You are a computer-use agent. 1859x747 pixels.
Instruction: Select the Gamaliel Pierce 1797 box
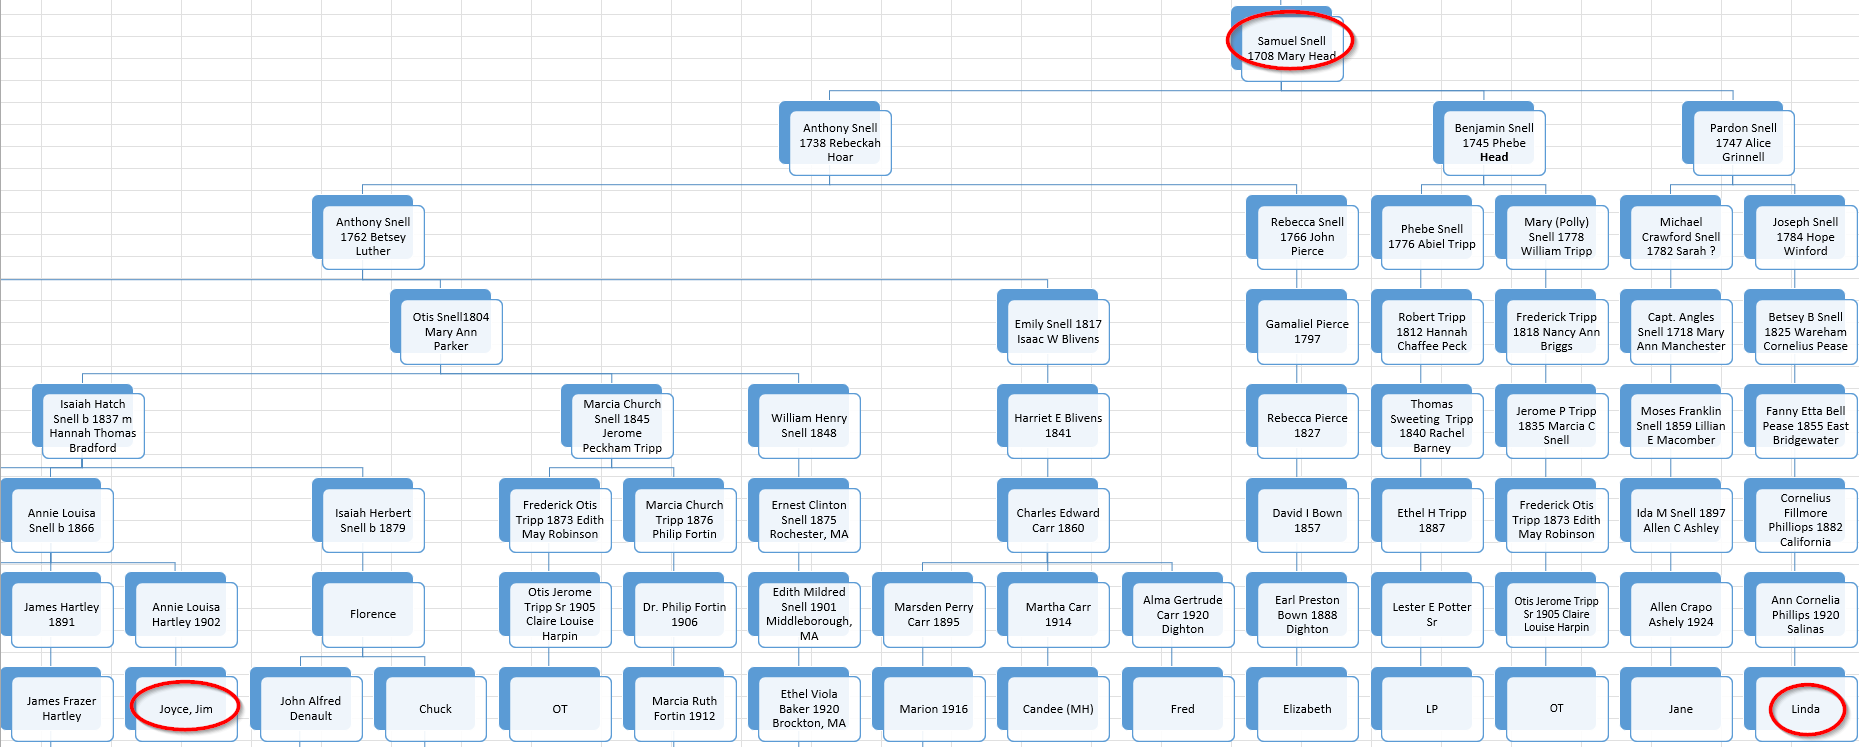tap(1306, 331)
